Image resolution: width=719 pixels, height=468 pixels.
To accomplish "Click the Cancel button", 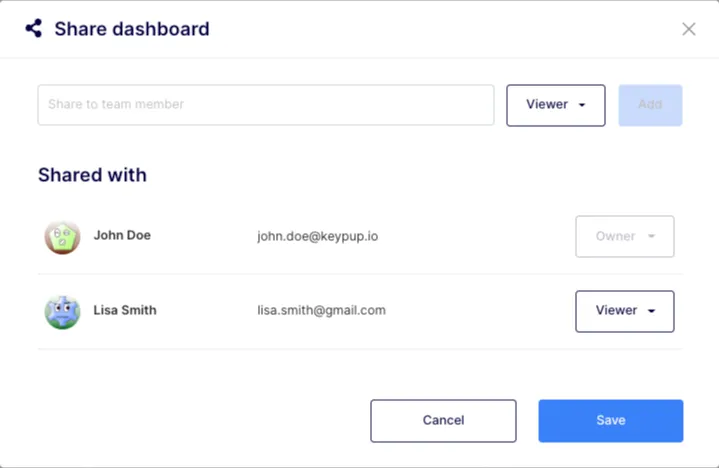I will [x=443, y=421].
